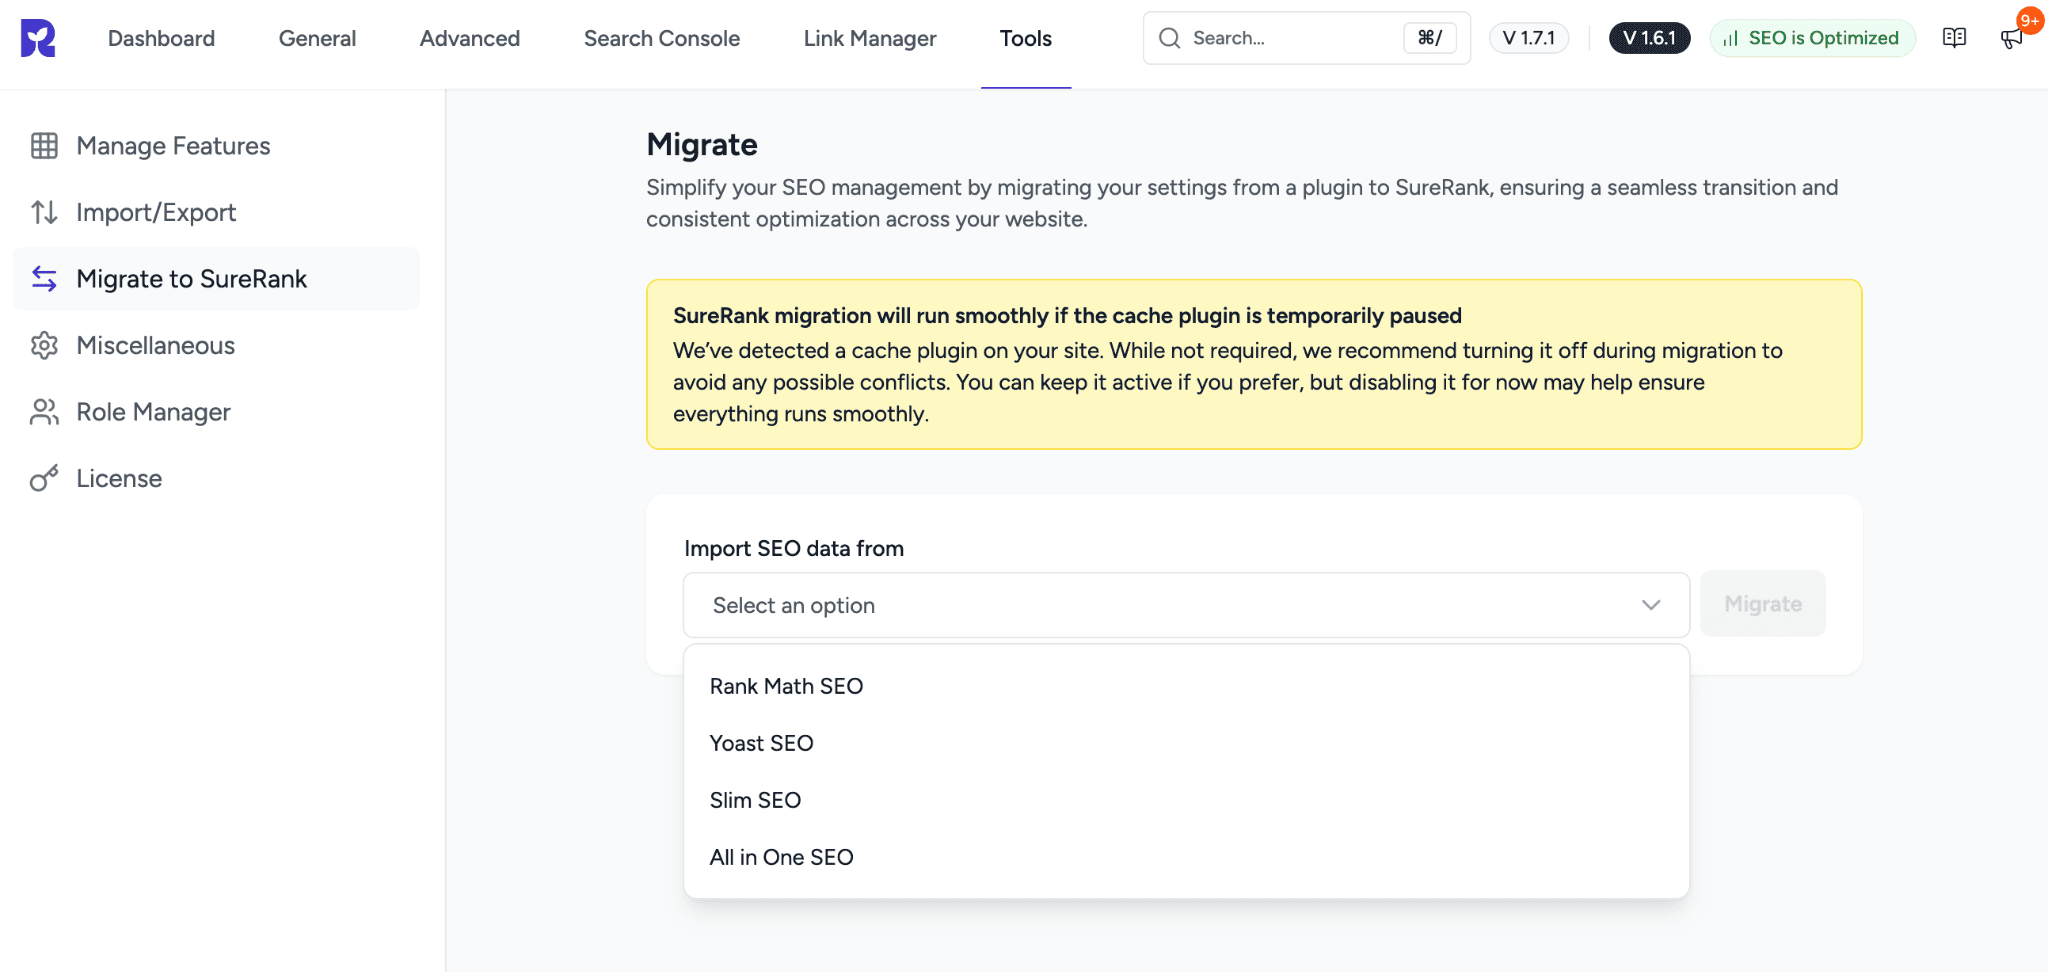
Task: Click the Migrate button
Action: pos(1763,604)
